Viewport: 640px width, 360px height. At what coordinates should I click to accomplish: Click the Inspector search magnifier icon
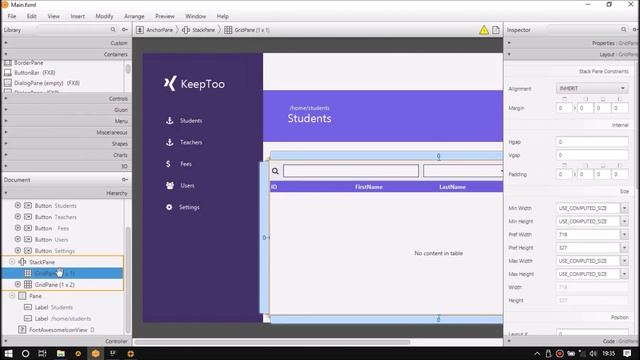pyautogui.click(x=624, y=29)
